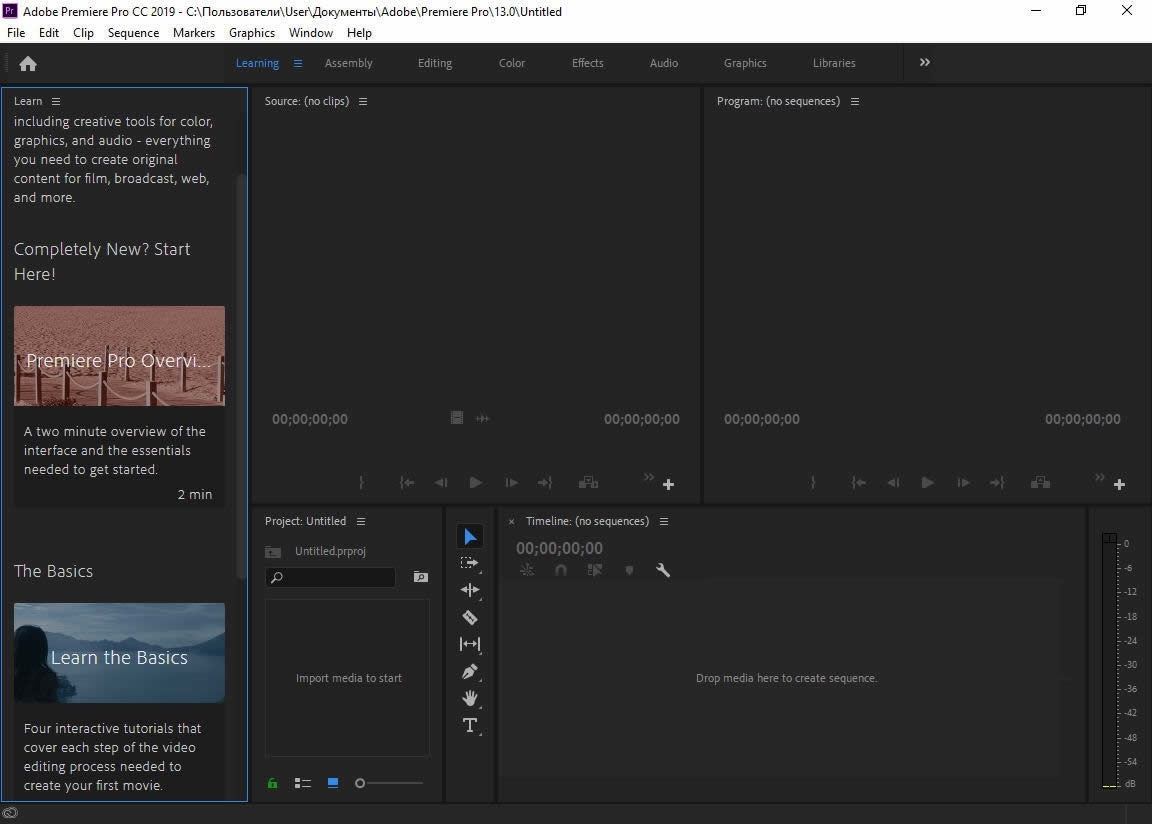Expand Source monitor transport overflow chevron
Image resolution: width=1152 pixels, height=824 pixels.
coord(649,477)
